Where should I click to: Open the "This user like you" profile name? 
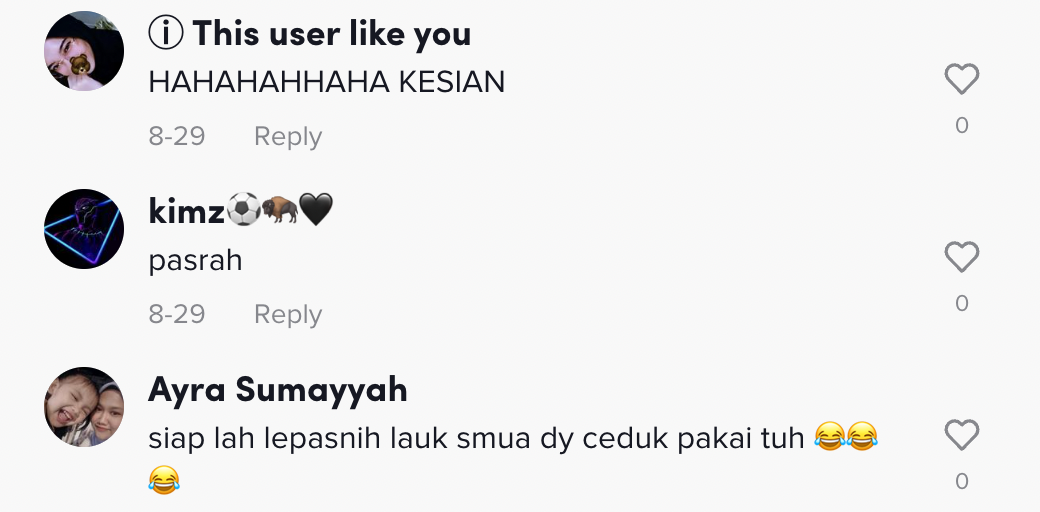coord(332,33)
